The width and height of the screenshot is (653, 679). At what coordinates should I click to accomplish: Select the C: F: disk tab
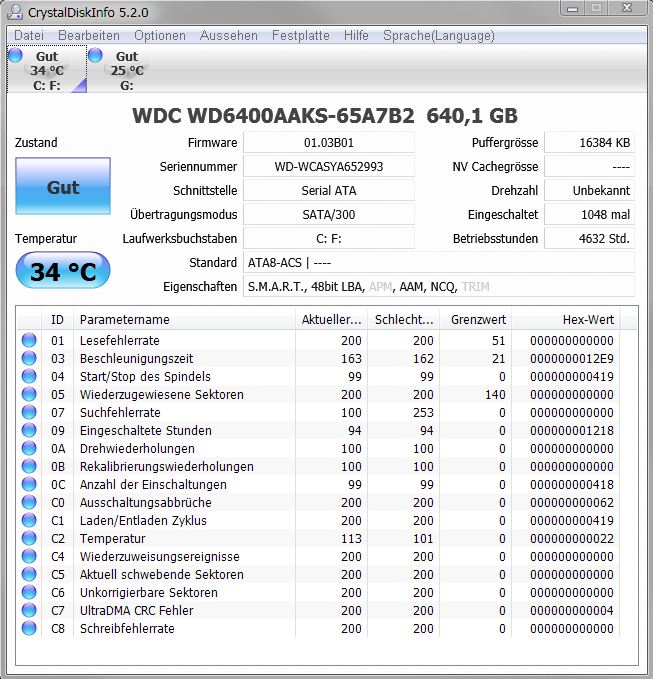(x=47, y=70)
